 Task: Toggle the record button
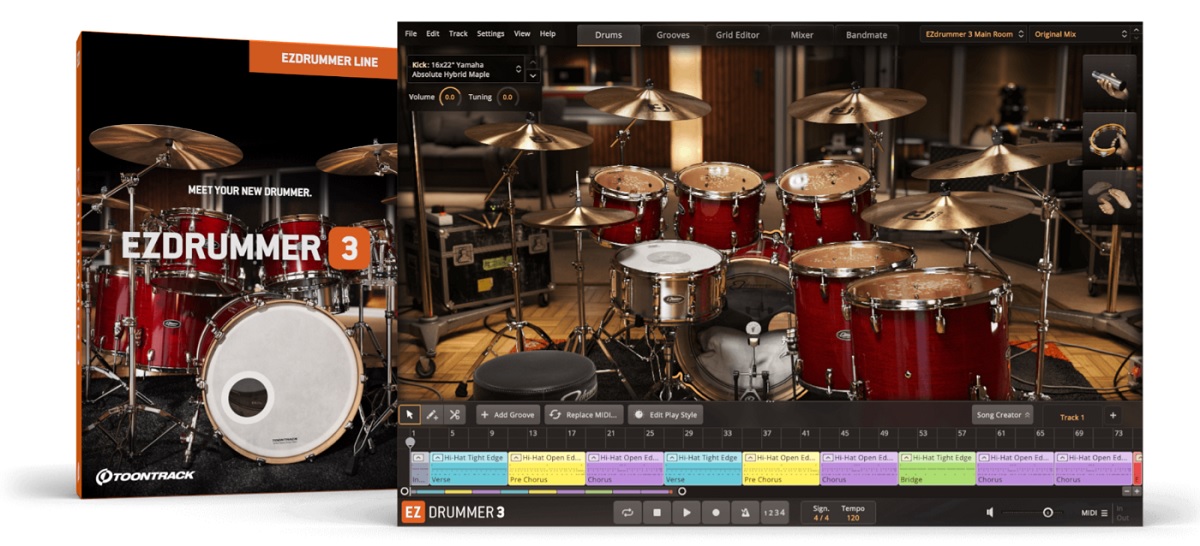pyautogui.click(x=716, y=512)
